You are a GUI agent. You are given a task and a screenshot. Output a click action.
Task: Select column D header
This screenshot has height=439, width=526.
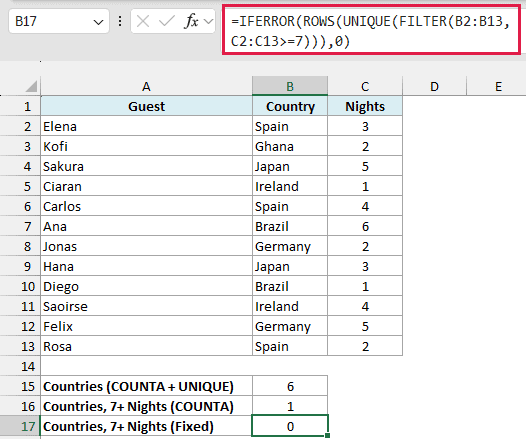click(x=434, y=86)
